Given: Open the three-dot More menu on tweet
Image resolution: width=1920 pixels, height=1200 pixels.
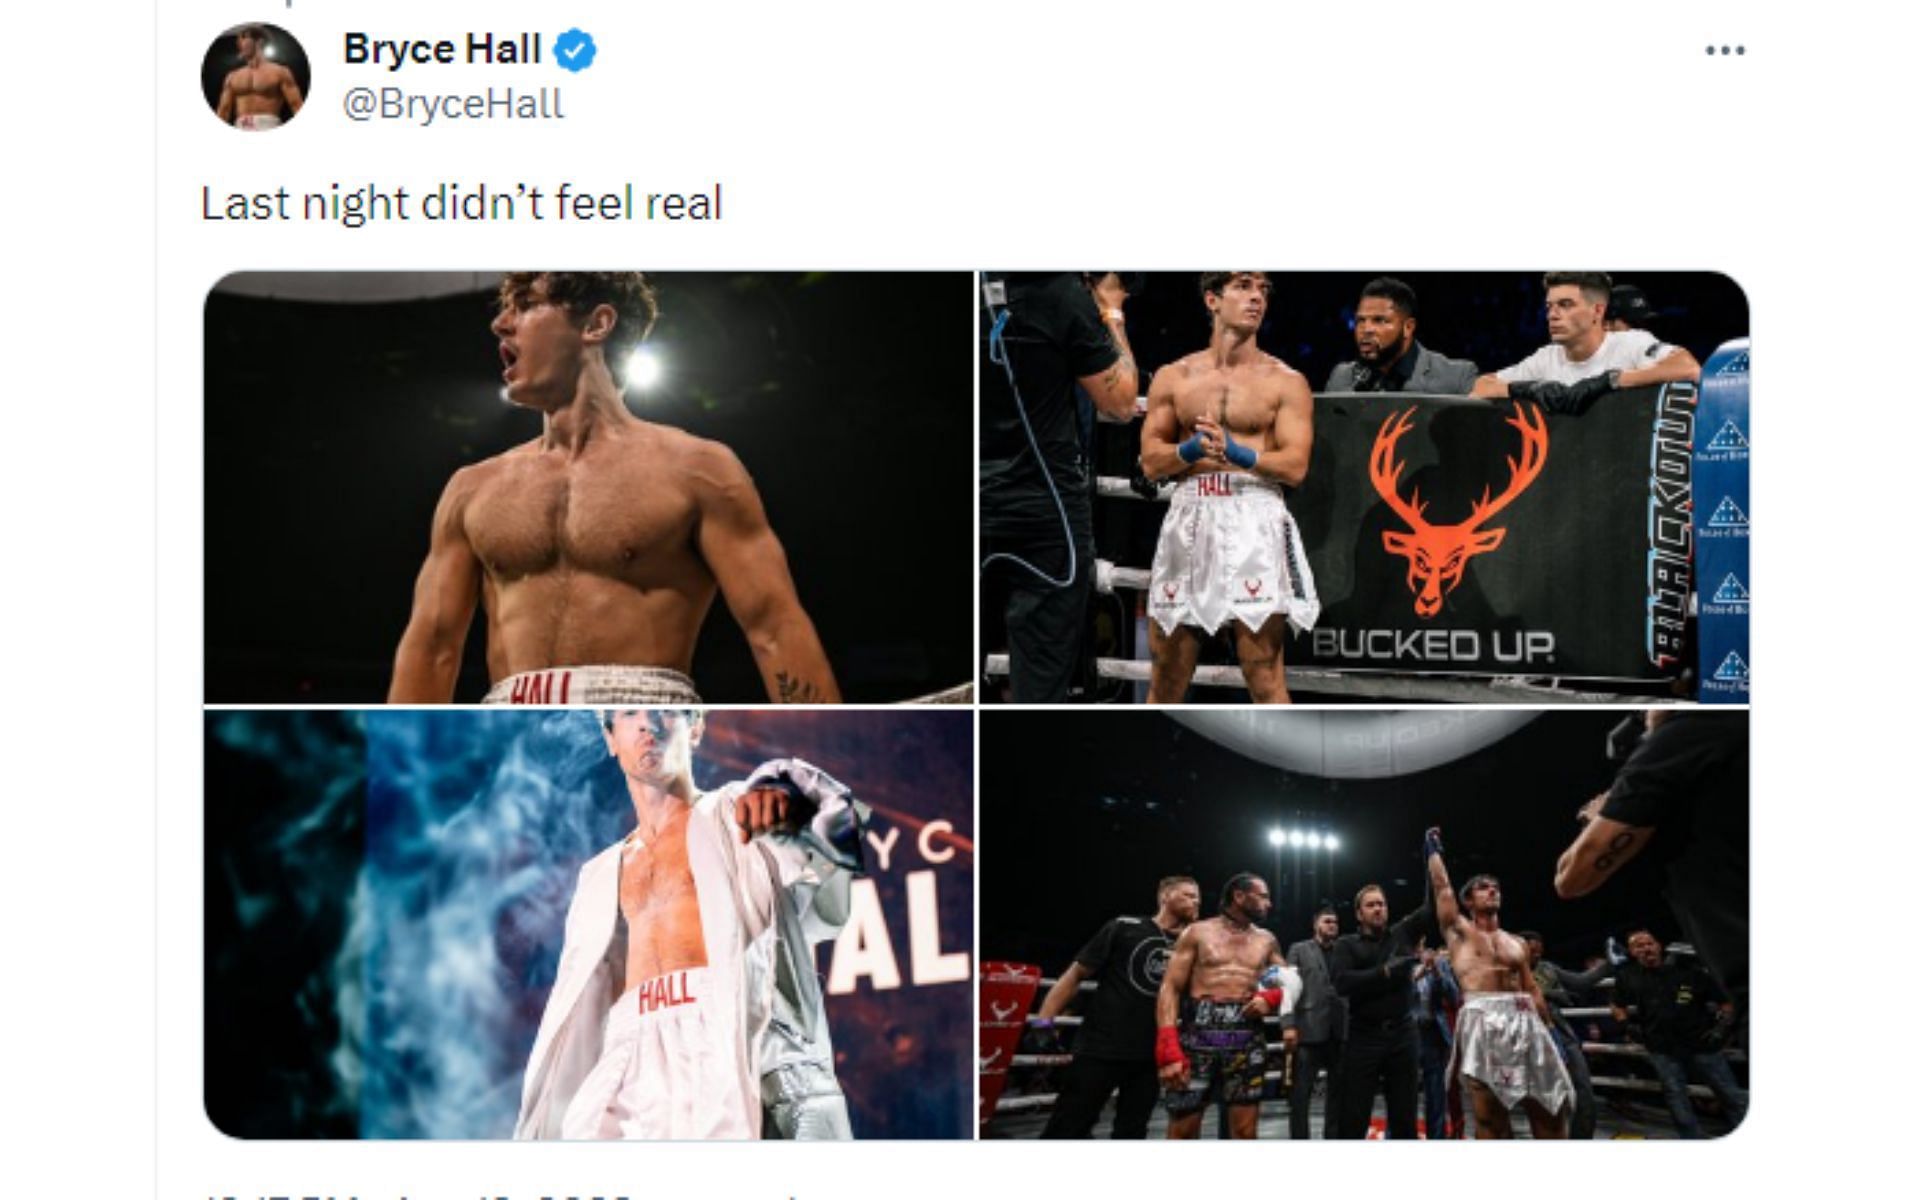Looking at the screenshot, I should pyautogui.click(x=1725, y=51).
